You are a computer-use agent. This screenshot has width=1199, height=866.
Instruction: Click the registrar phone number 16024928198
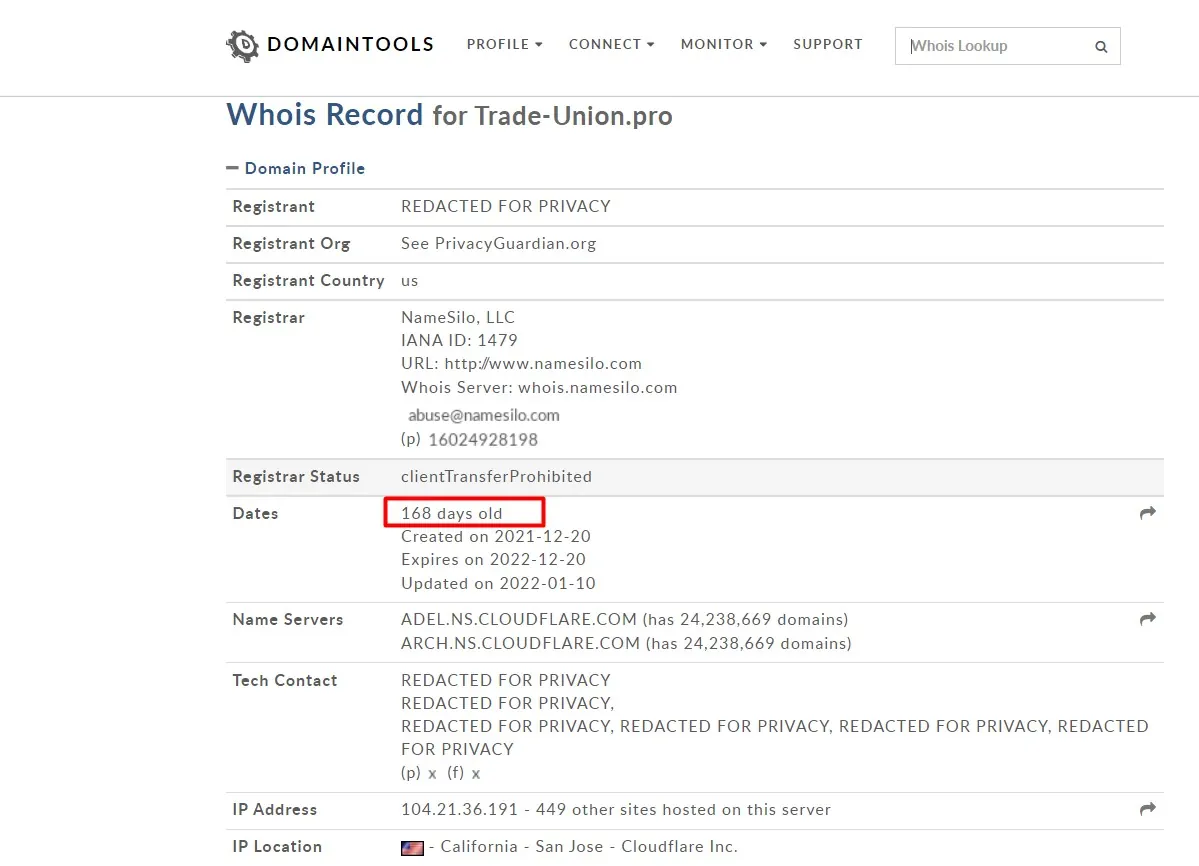483,439
